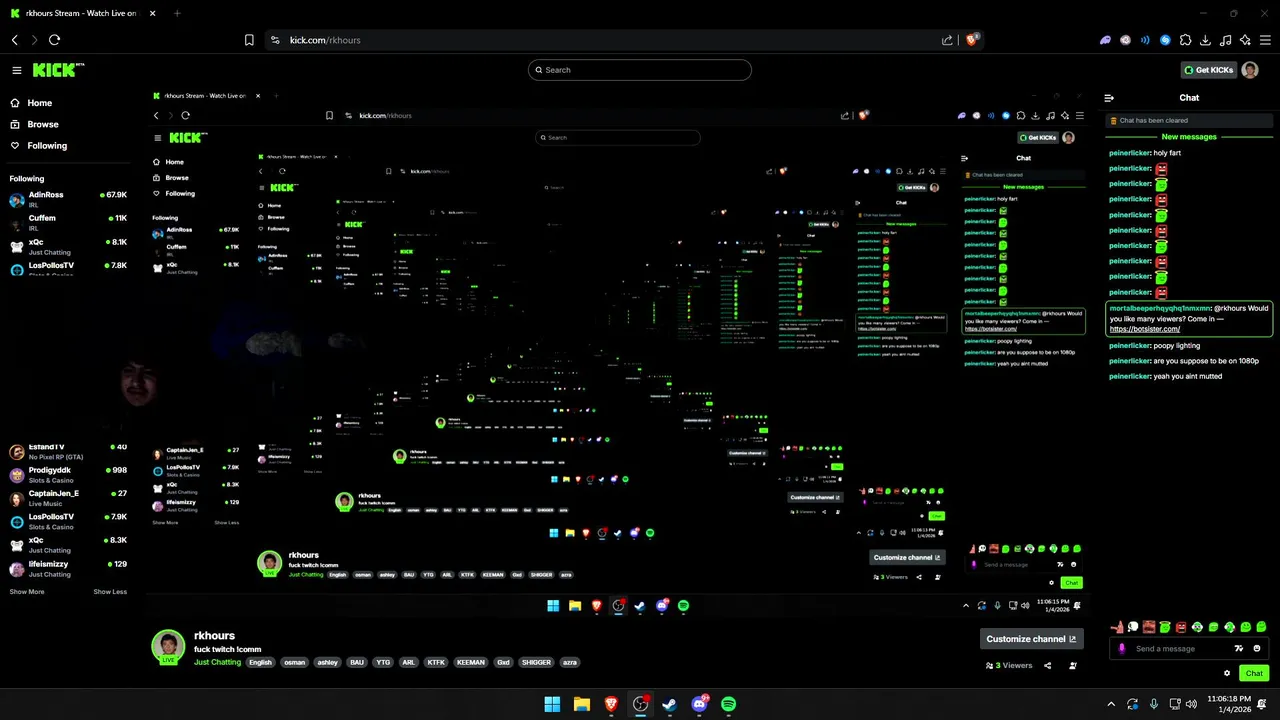
Task: Click the share stream icon near Viewers
Action: click(1048, 665)
